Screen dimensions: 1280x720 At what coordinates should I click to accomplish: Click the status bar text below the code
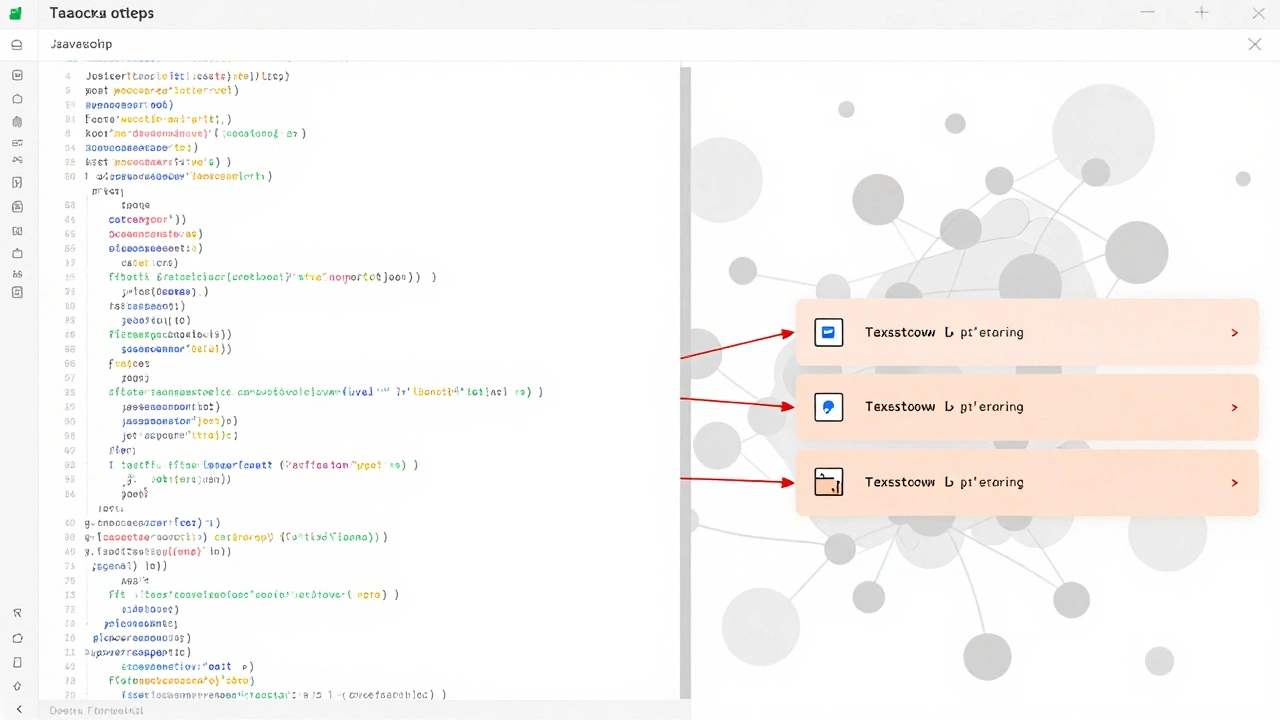point(96,710)
